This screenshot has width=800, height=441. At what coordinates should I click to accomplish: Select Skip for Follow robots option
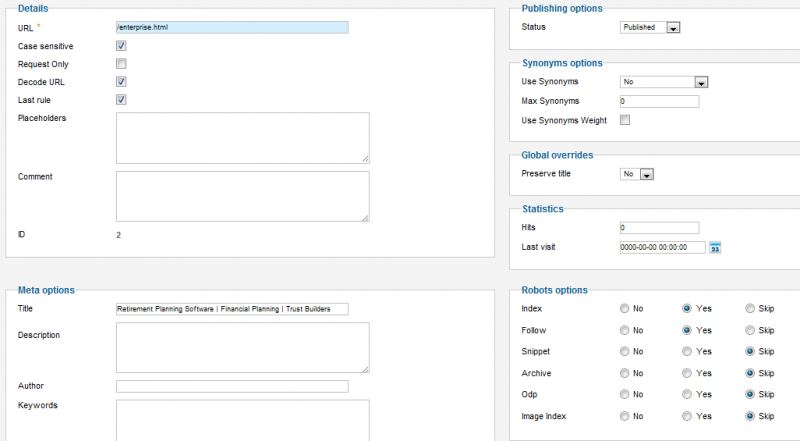click(749, 330)
